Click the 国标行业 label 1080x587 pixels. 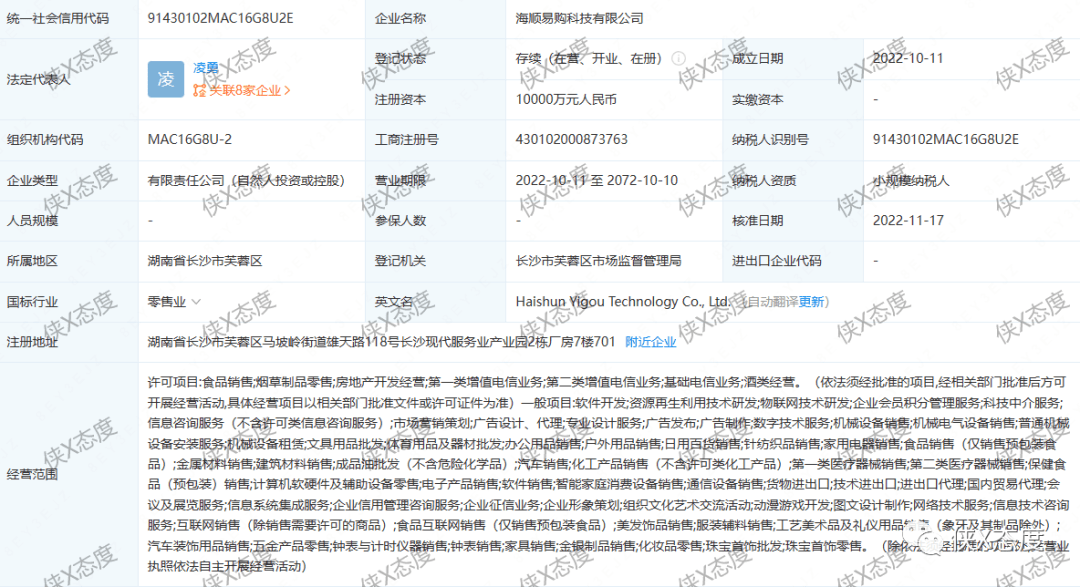tap(32, 302)
